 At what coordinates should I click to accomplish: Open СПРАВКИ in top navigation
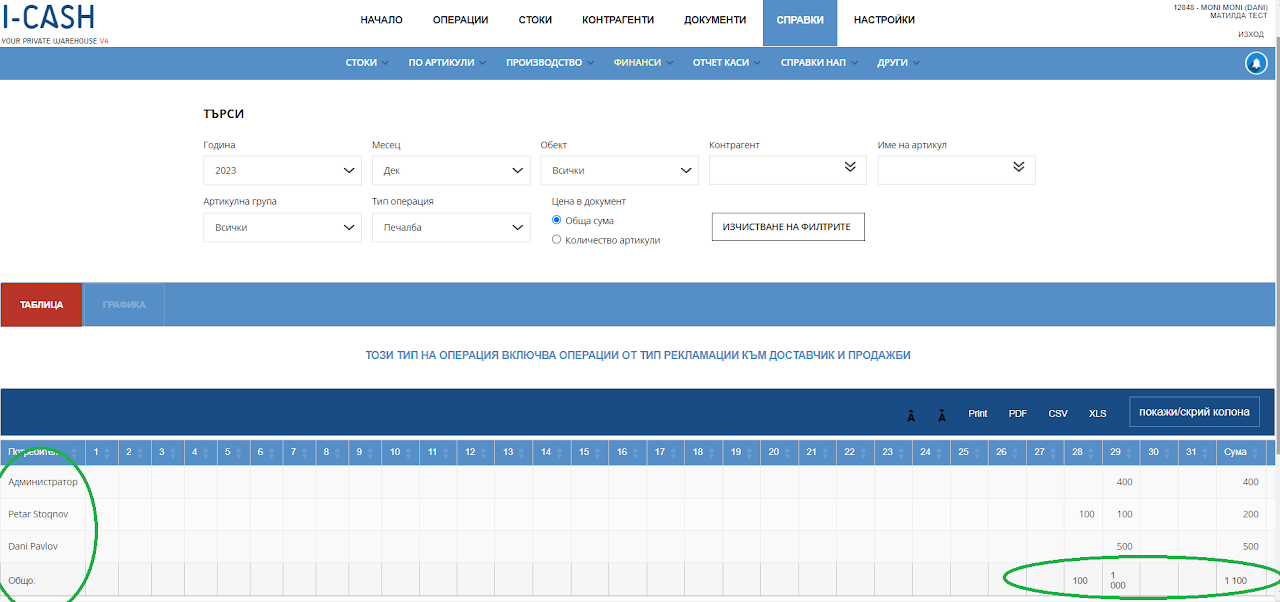point(800,22)
